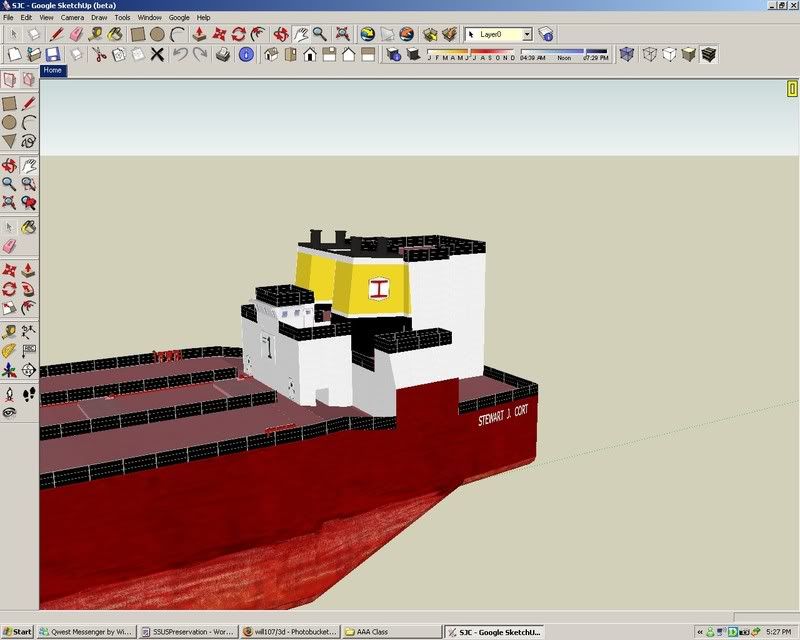Open the AAA Class folder taskbar button
Viewport: 800px width, 640px height.
[x=392, y=632]
